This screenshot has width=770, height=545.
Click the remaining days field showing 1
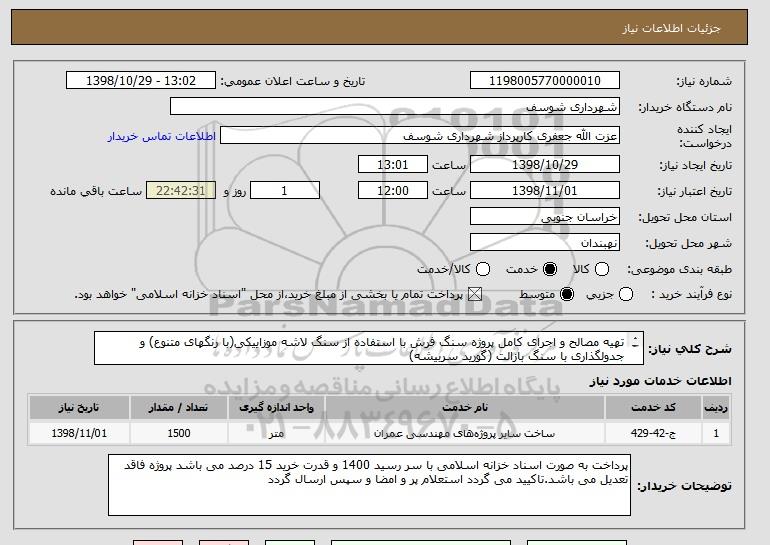[285, 191]
